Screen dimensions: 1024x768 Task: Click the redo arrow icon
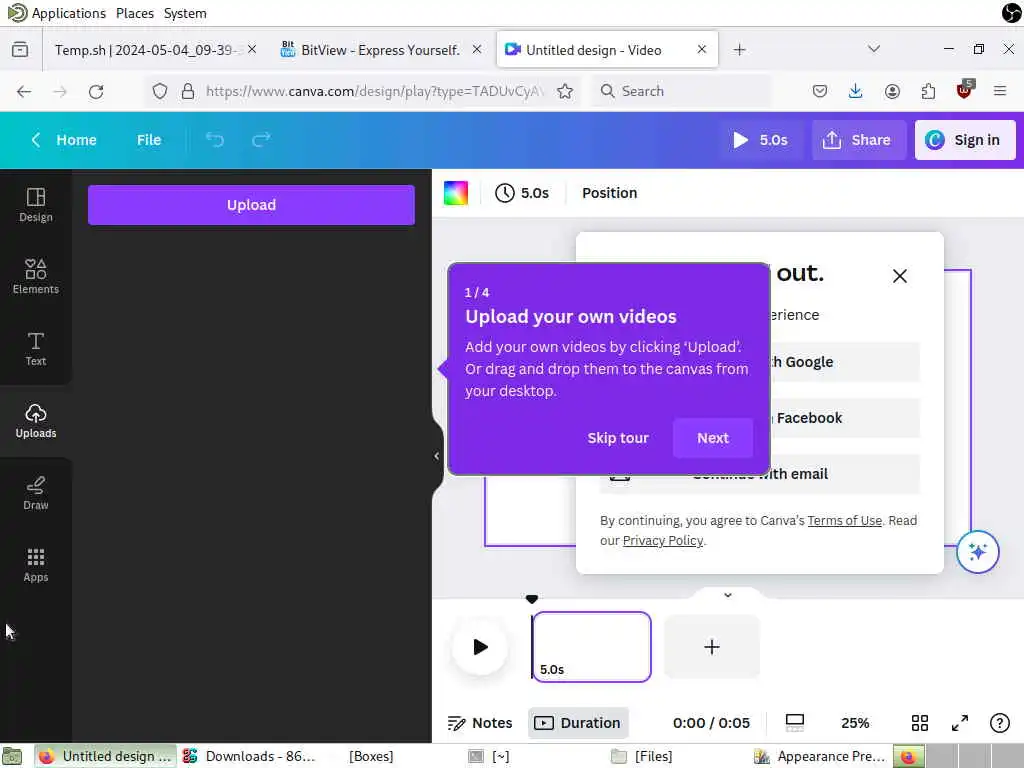[261, 140]
